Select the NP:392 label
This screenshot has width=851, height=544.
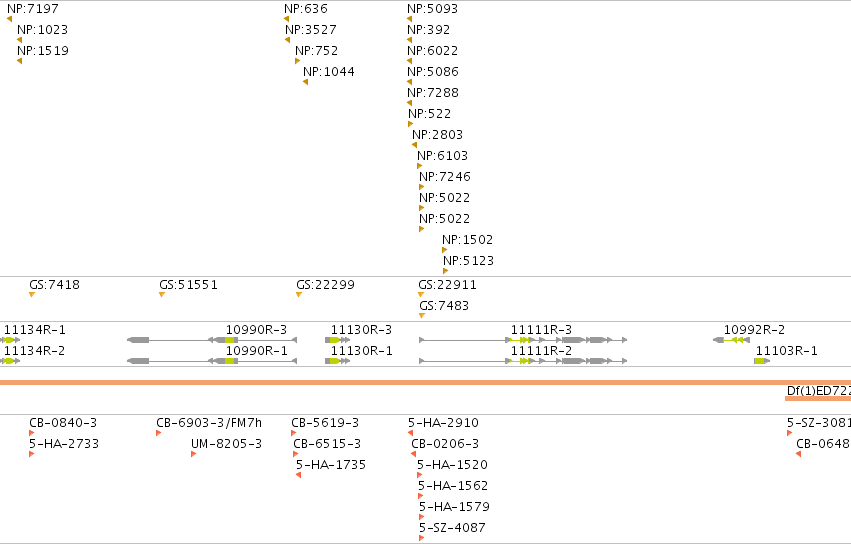coord(428,30)
